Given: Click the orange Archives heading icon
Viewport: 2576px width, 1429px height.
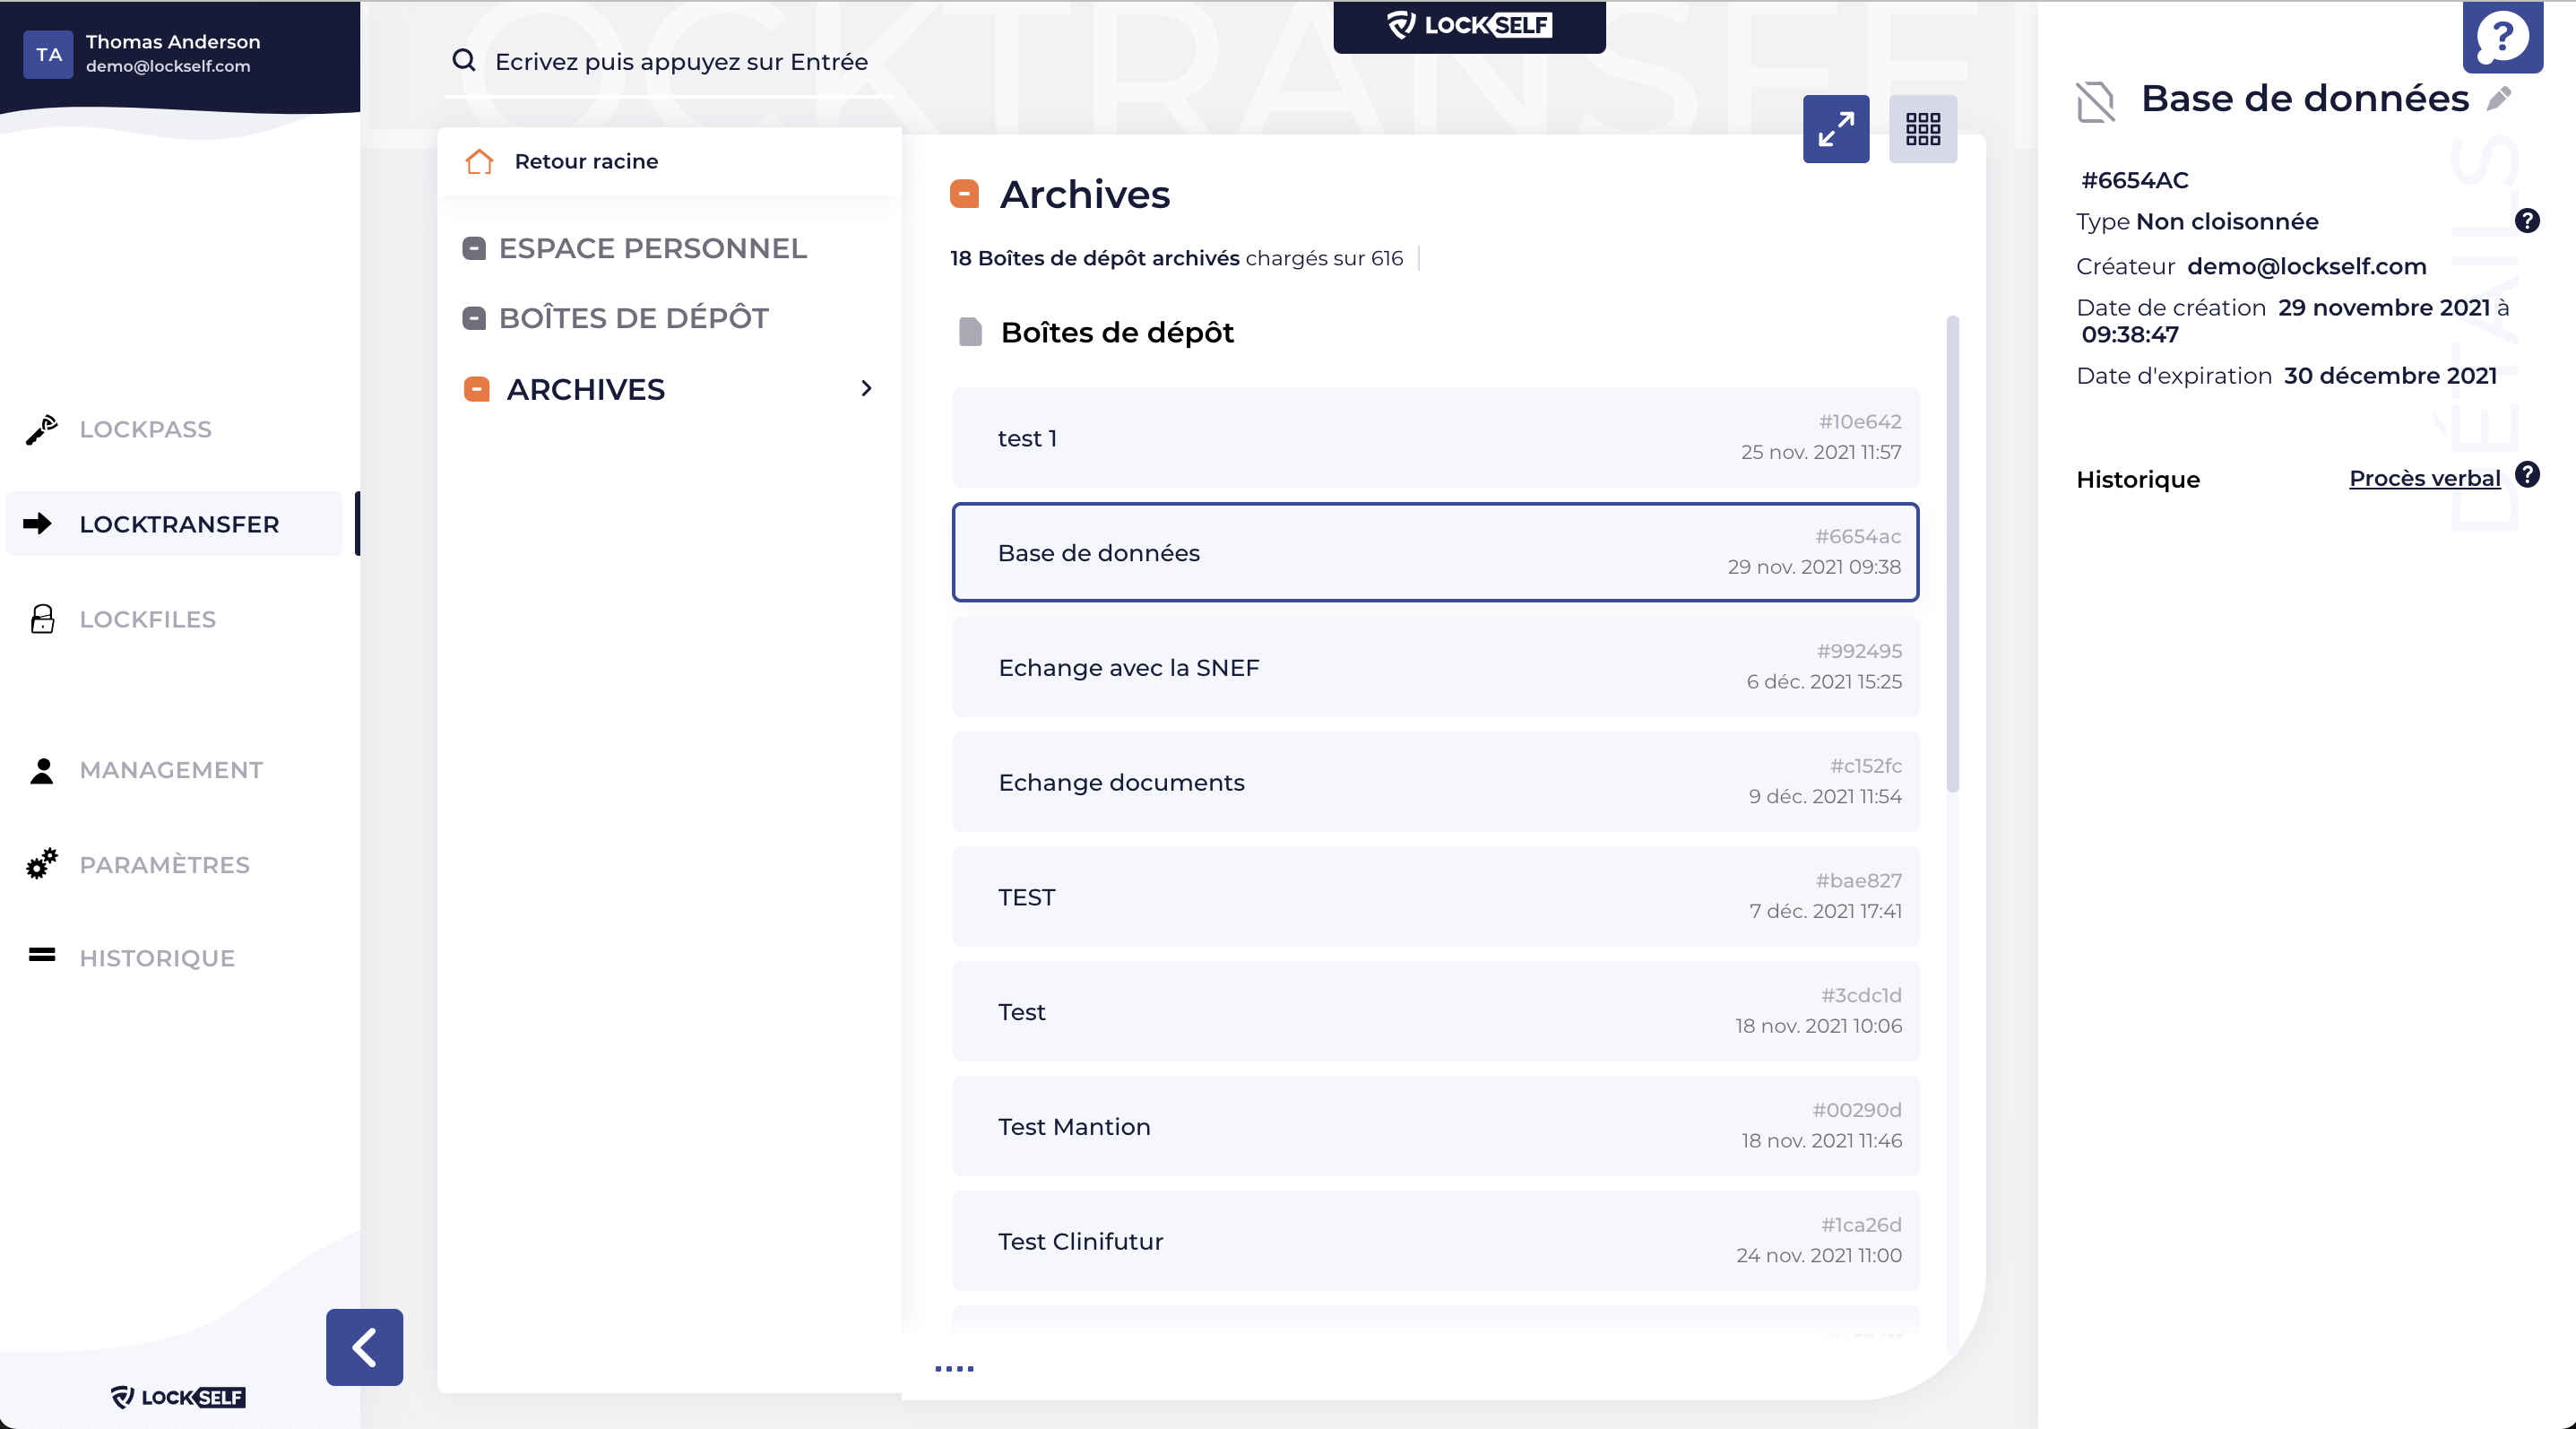Looking at the screenshot, I should coord(964,194).
